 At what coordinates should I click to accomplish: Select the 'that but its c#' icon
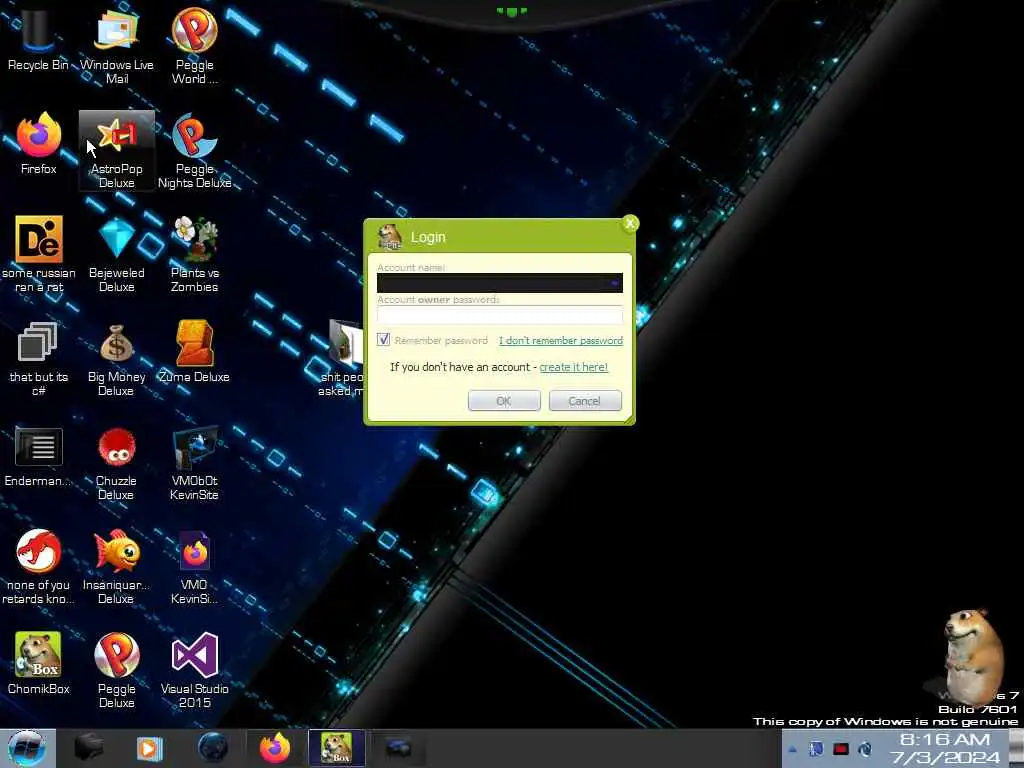(x=39, y=359)
